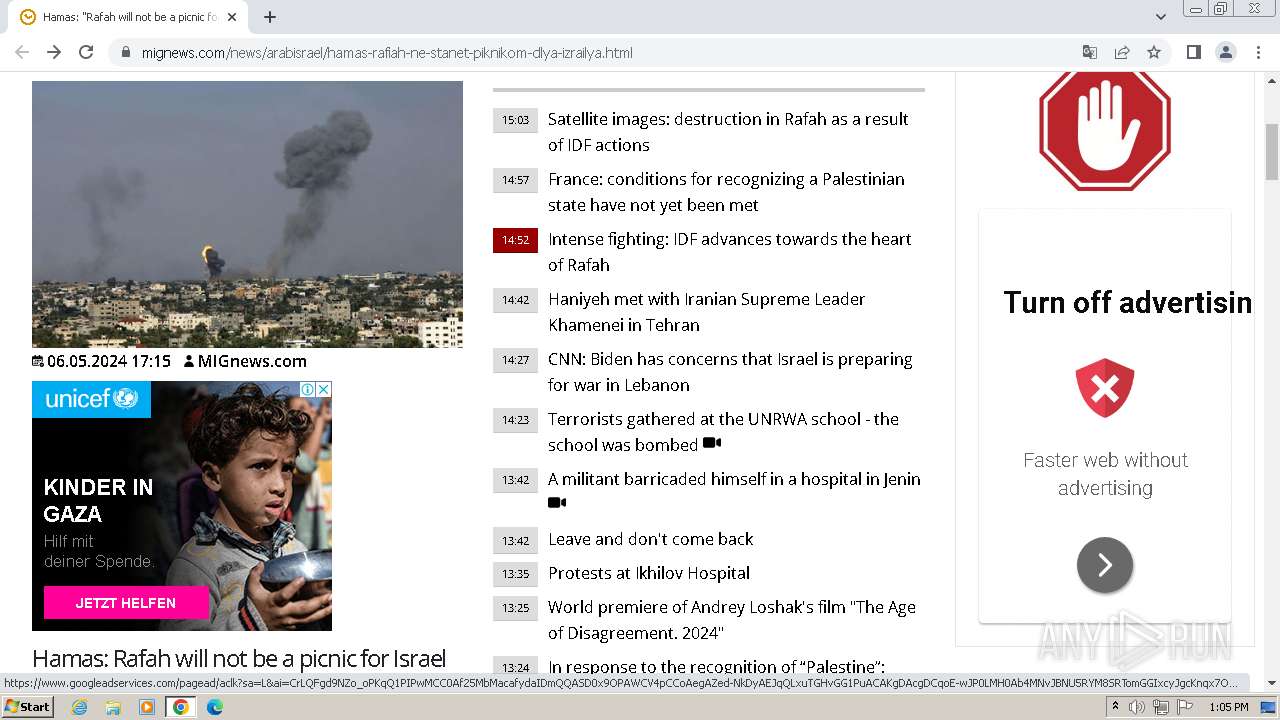Launch Internet Explorer from the taskbar

coord(79,707)
